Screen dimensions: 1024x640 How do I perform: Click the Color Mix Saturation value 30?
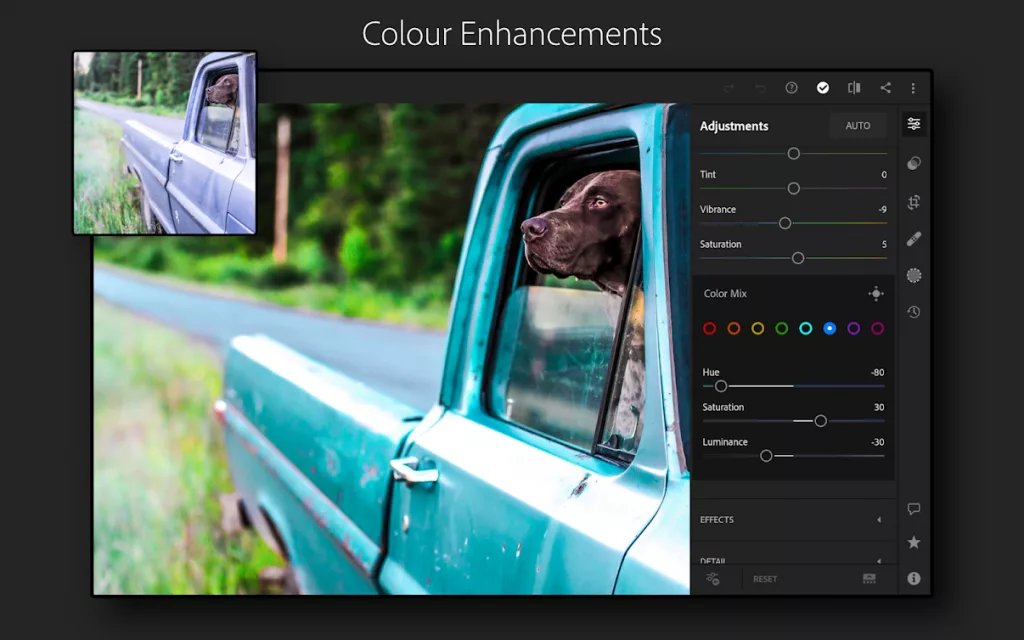coord(879,408)
